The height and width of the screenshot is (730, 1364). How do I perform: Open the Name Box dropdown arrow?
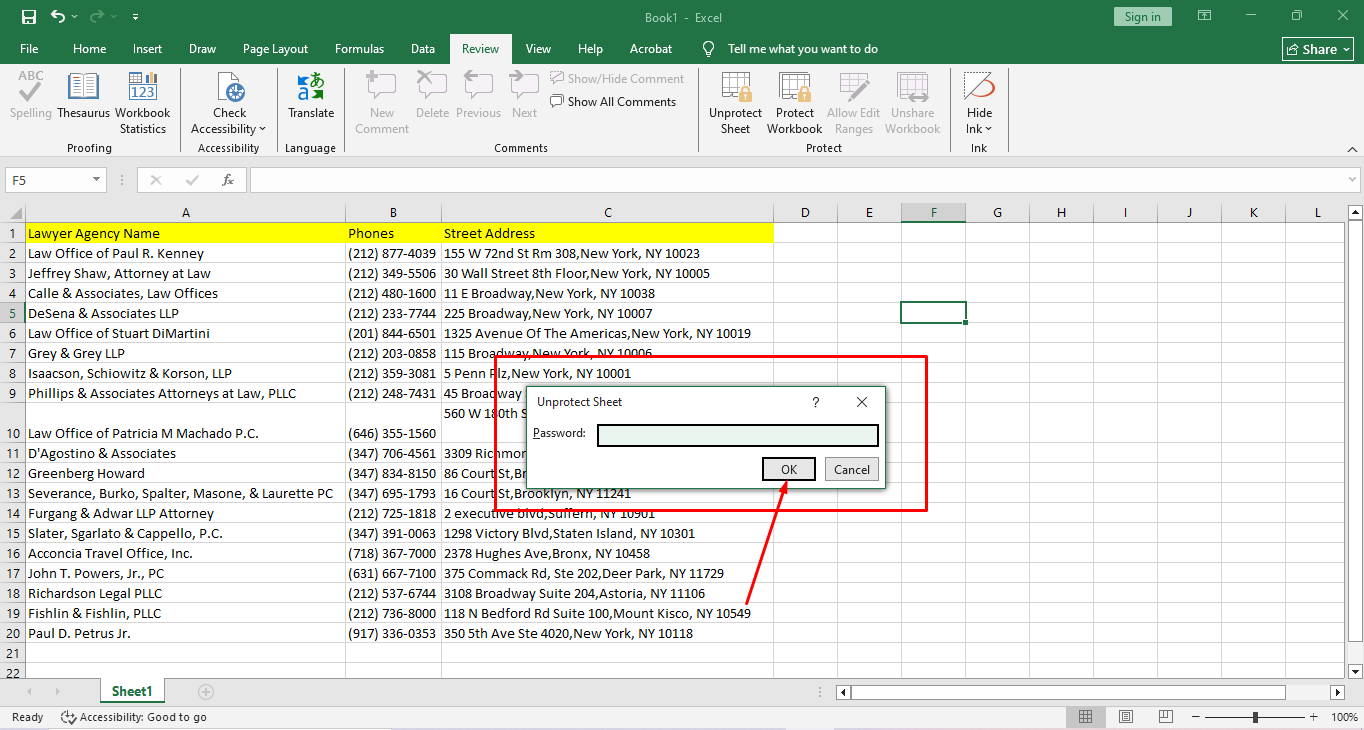point(97,180)
